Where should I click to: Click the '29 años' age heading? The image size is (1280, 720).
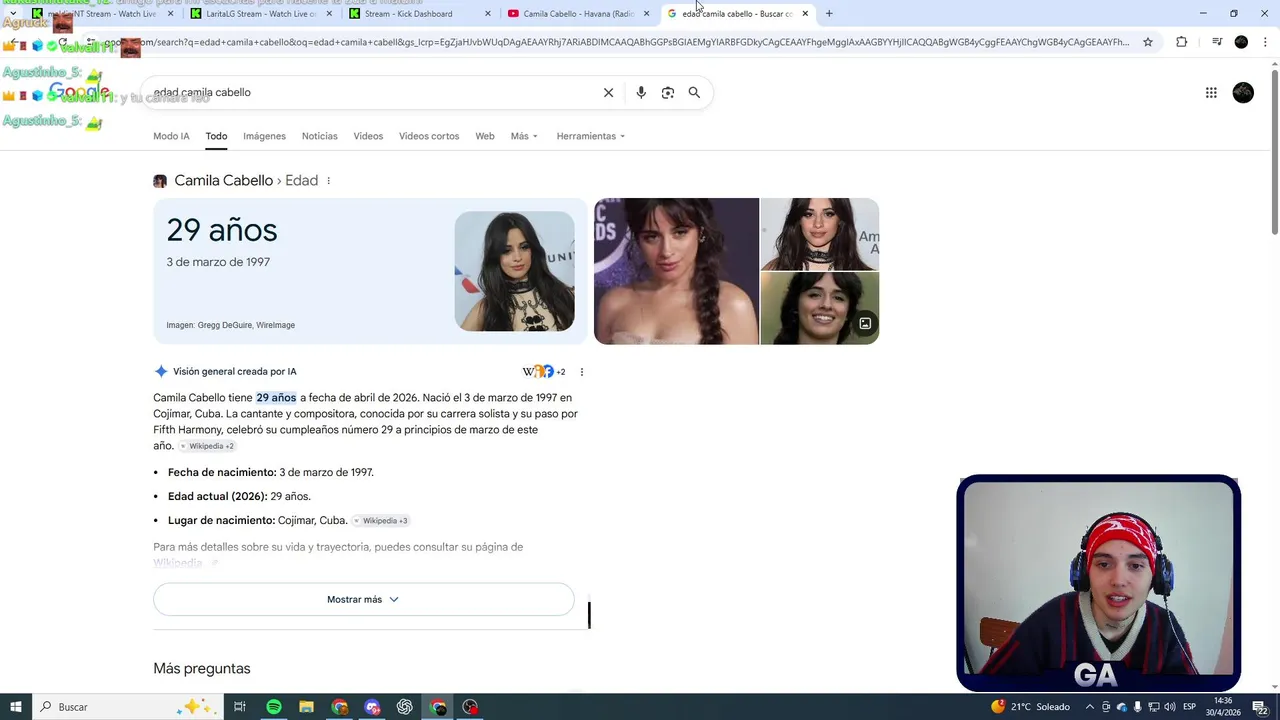click(221, 230)
